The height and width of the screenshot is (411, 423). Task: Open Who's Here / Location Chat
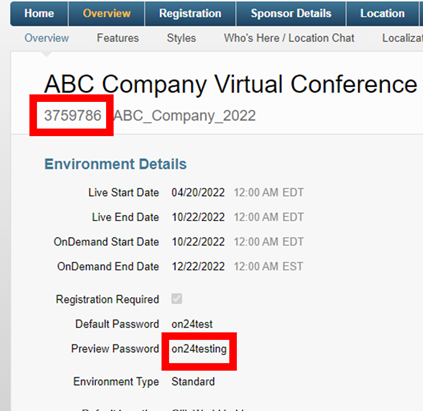coord(289,38)
